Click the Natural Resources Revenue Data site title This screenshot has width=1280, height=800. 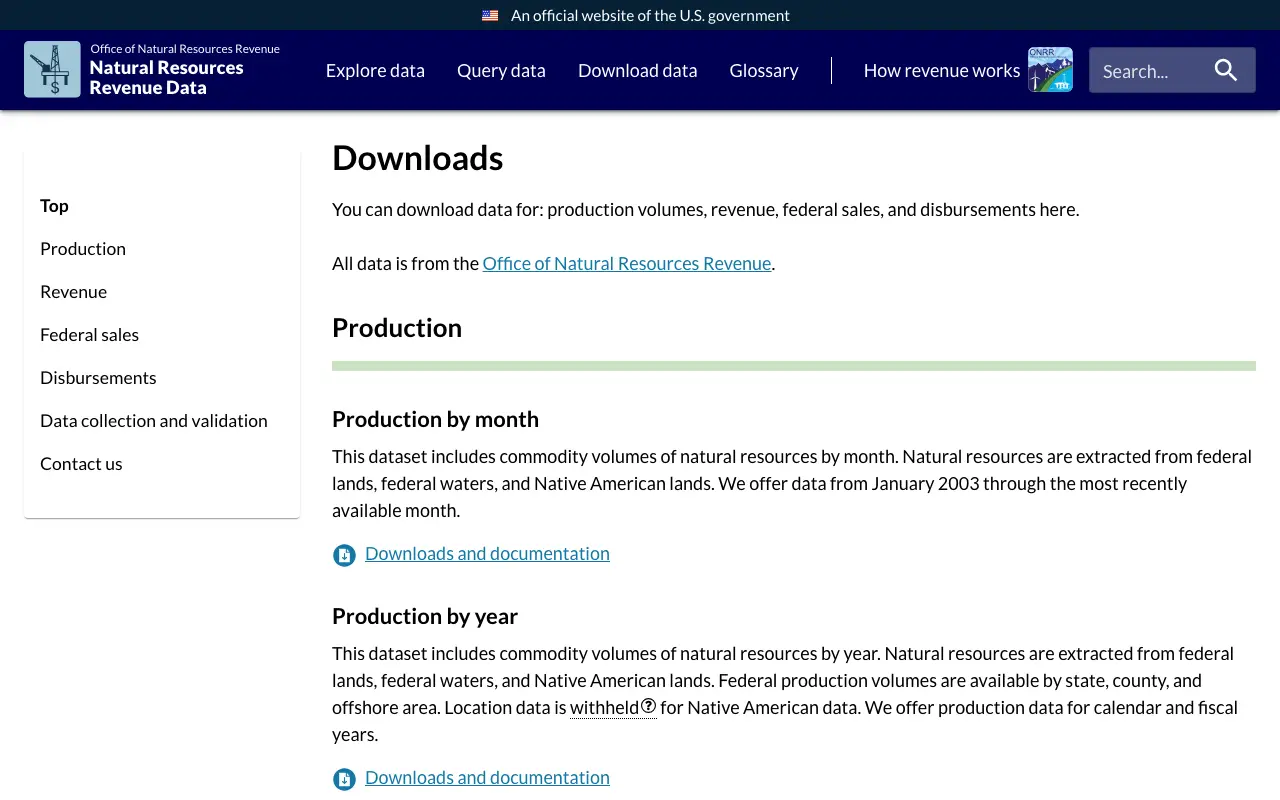(167, 77)
